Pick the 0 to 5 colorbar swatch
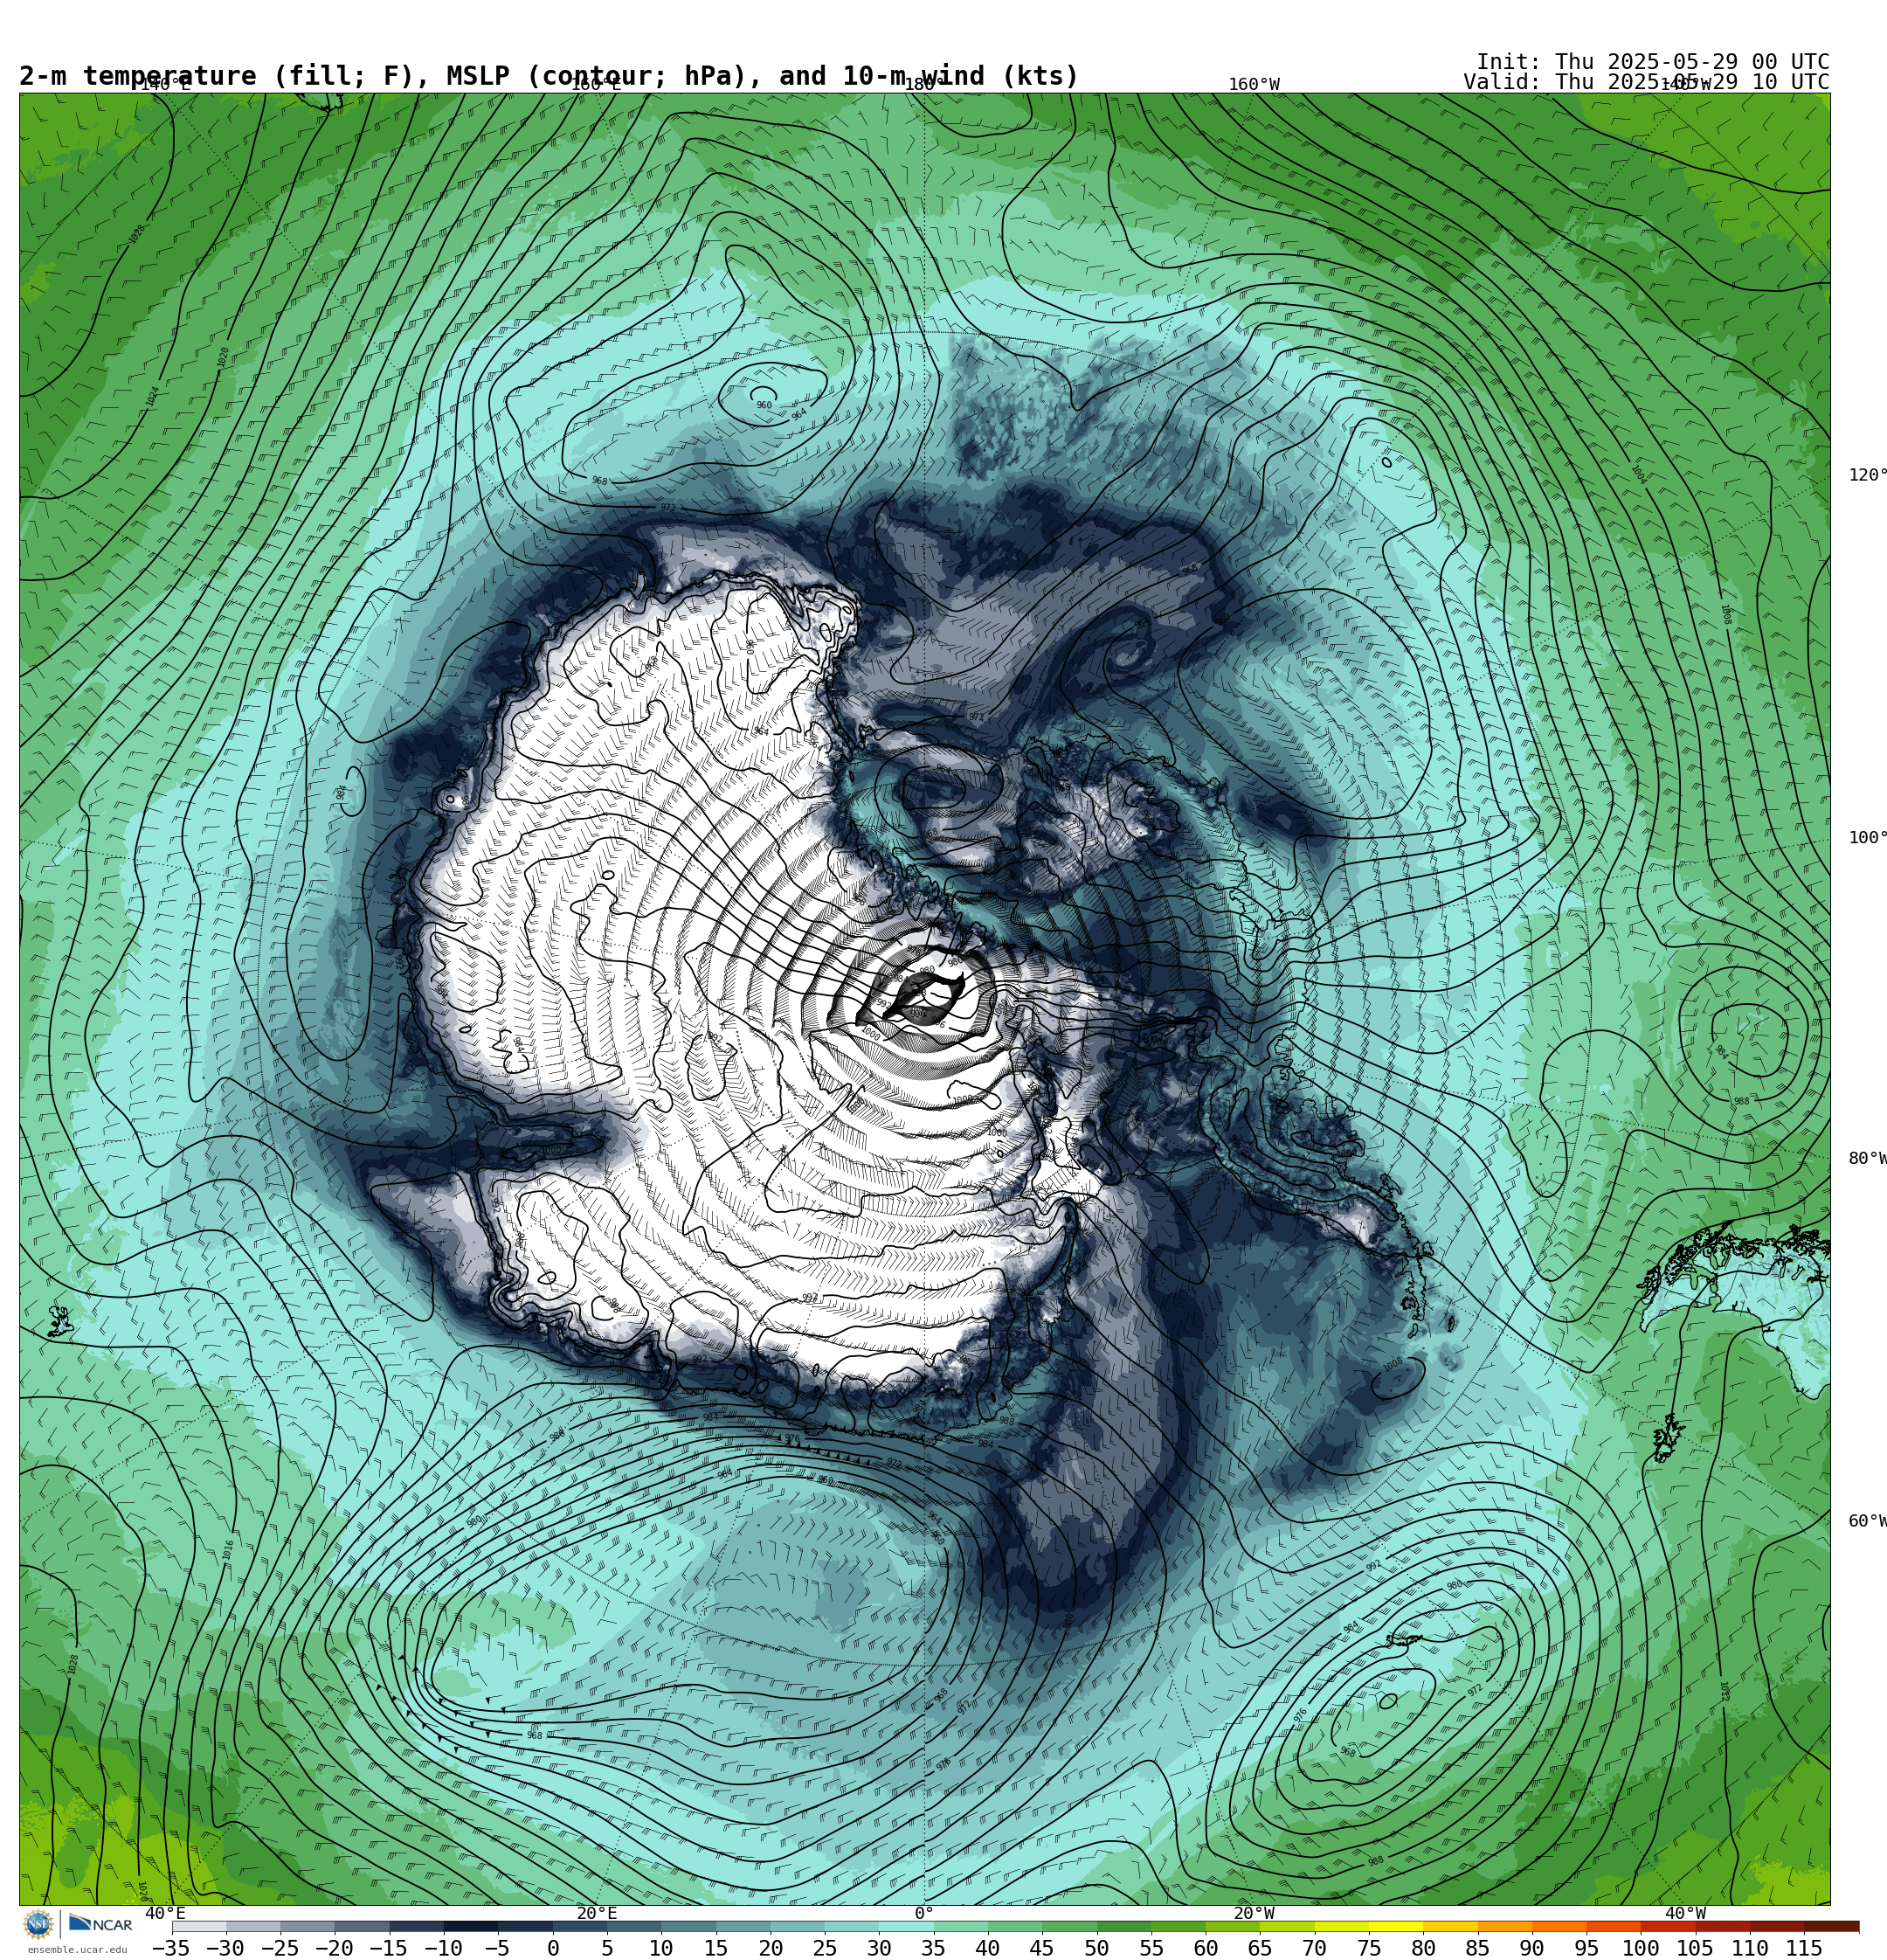The width and height of the screenshot is (1887, 1960). click(x=580, y=1926)
